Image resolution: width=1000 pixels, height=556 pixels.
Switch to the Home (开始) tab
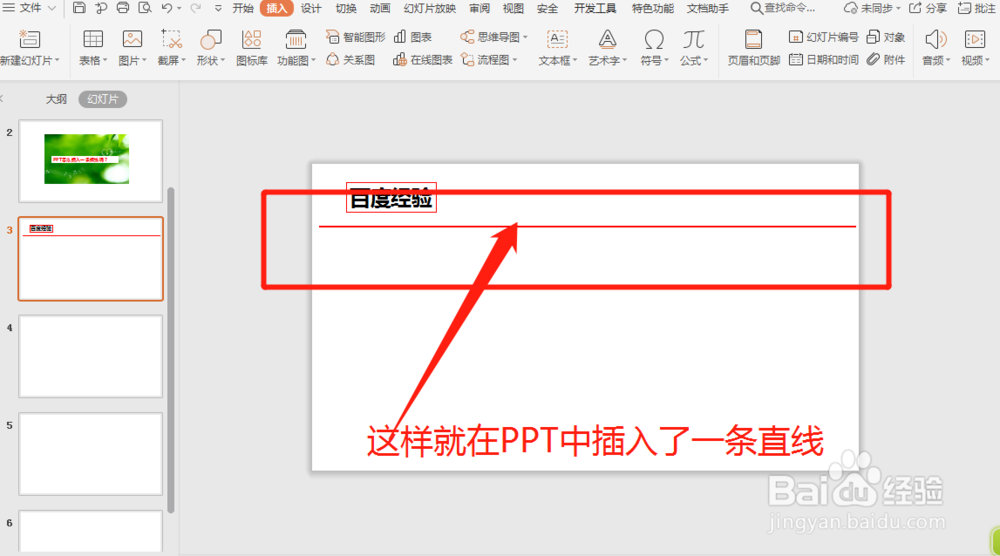pos(243,8)
